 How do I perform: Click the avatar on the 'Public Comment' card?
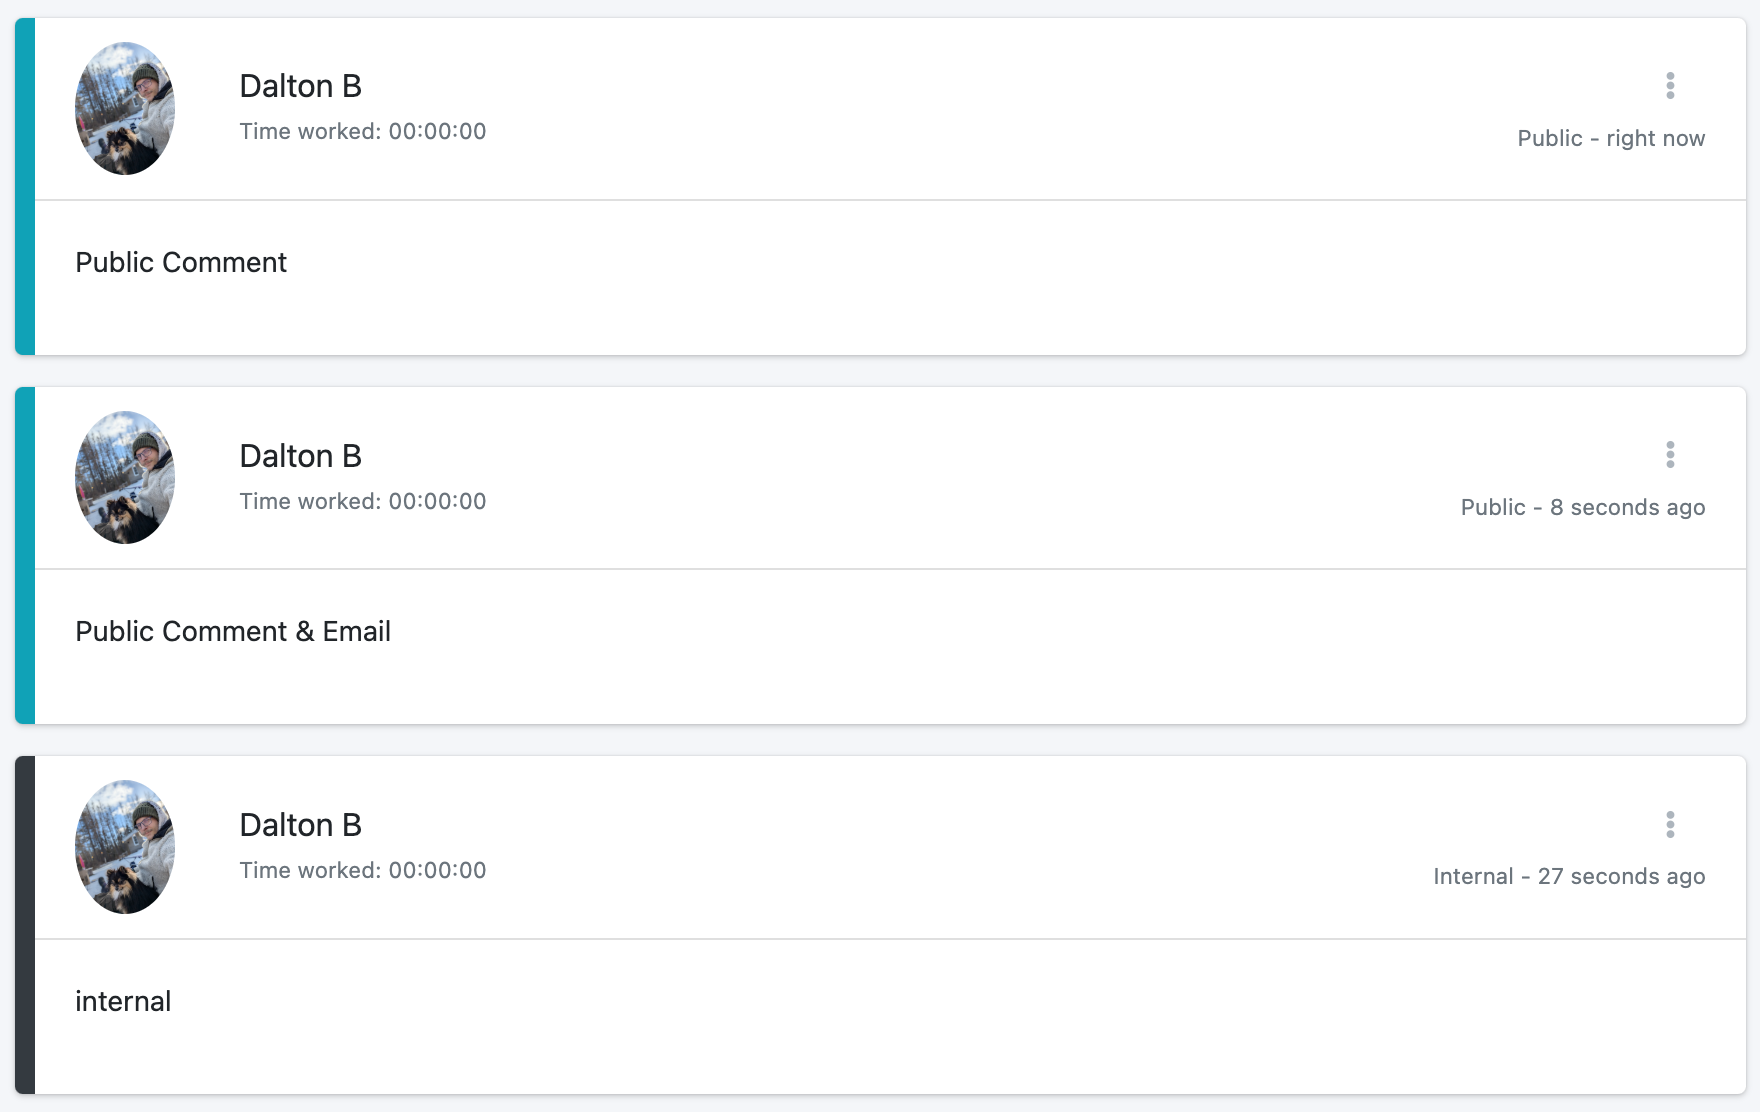point(125,108)
